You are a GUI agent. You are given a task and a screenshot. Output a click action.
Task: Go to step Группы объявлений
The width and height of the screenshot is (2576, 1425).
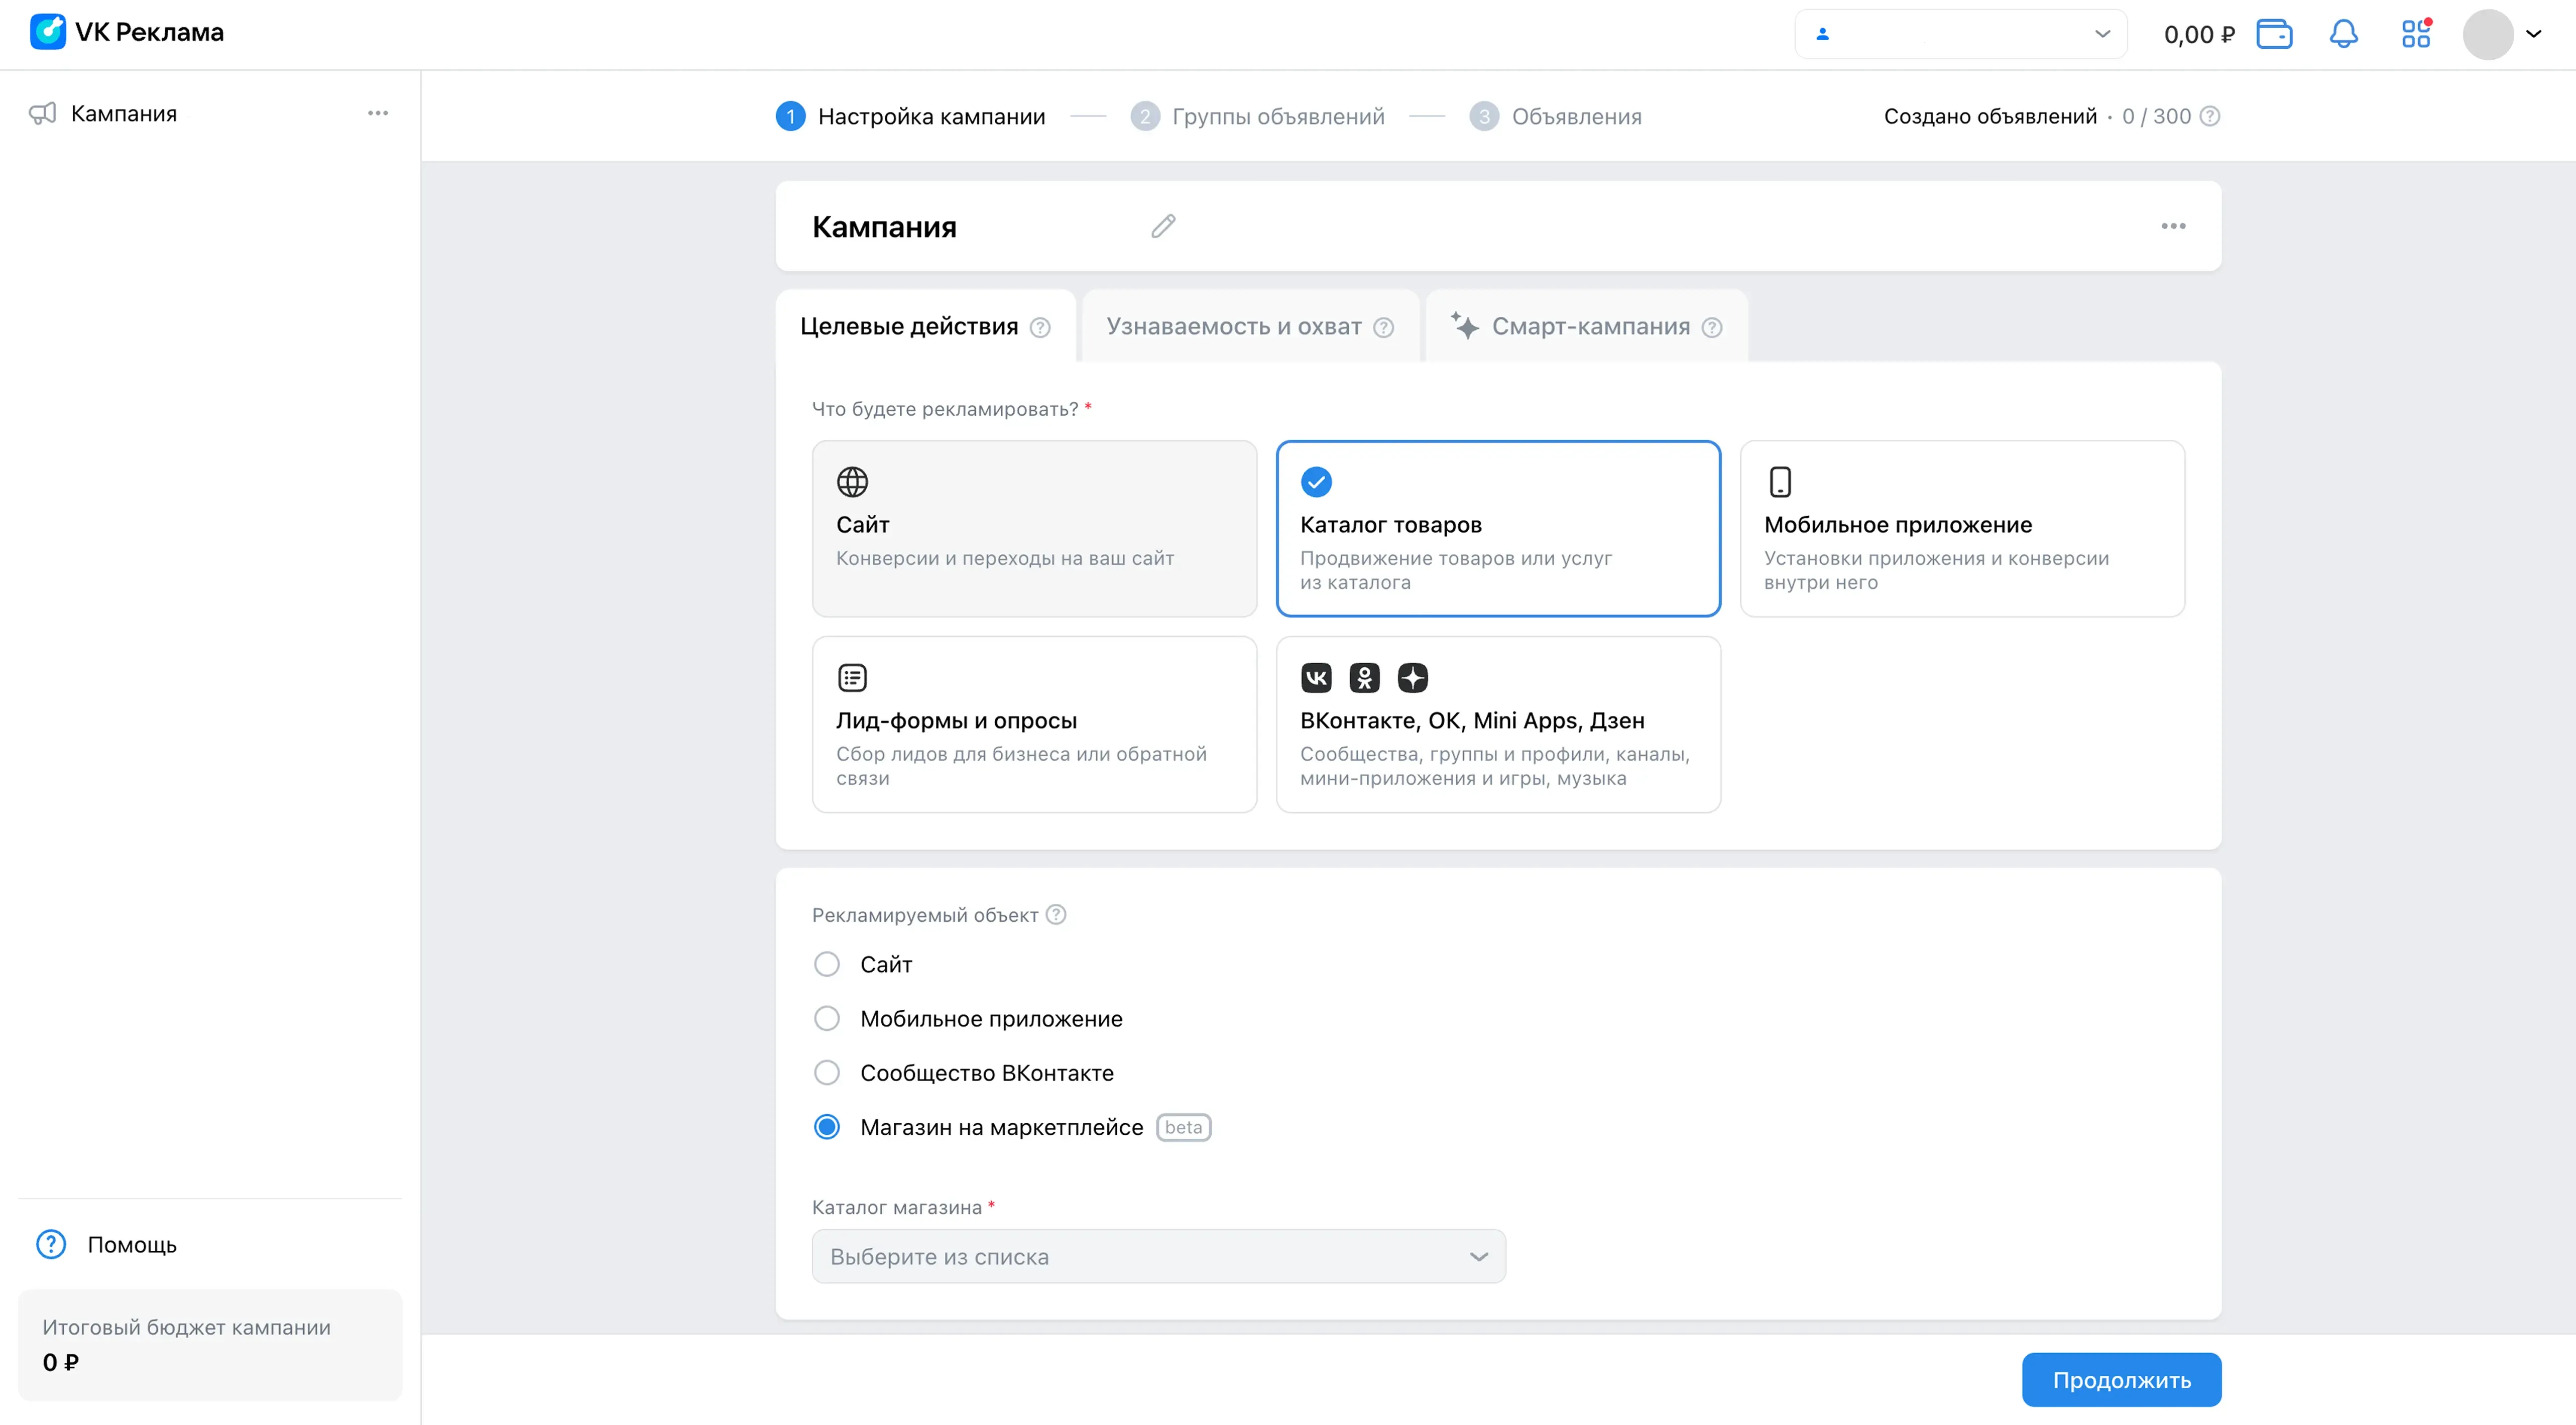click(x=1257, y=116)
